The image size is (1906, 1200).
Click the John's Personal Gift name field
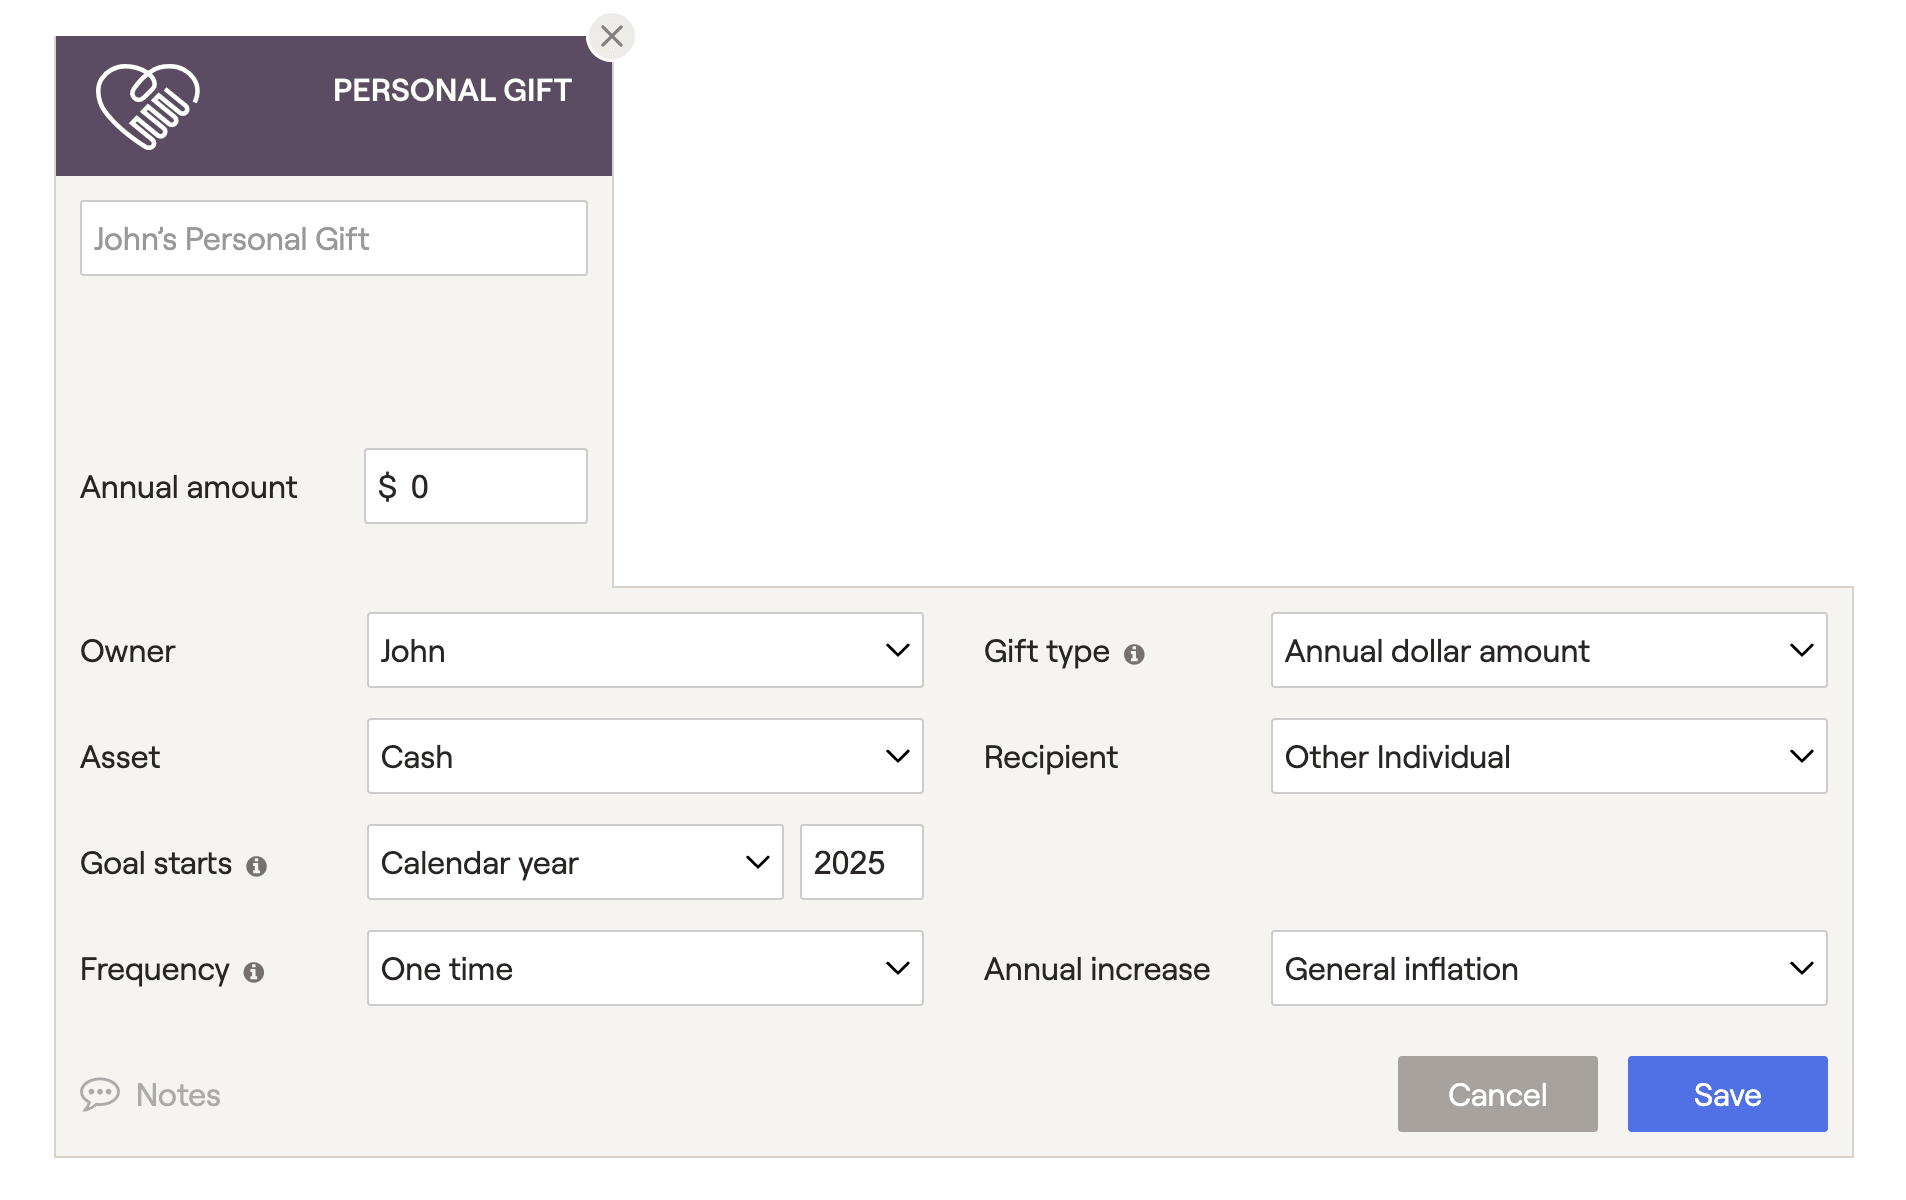333,238
